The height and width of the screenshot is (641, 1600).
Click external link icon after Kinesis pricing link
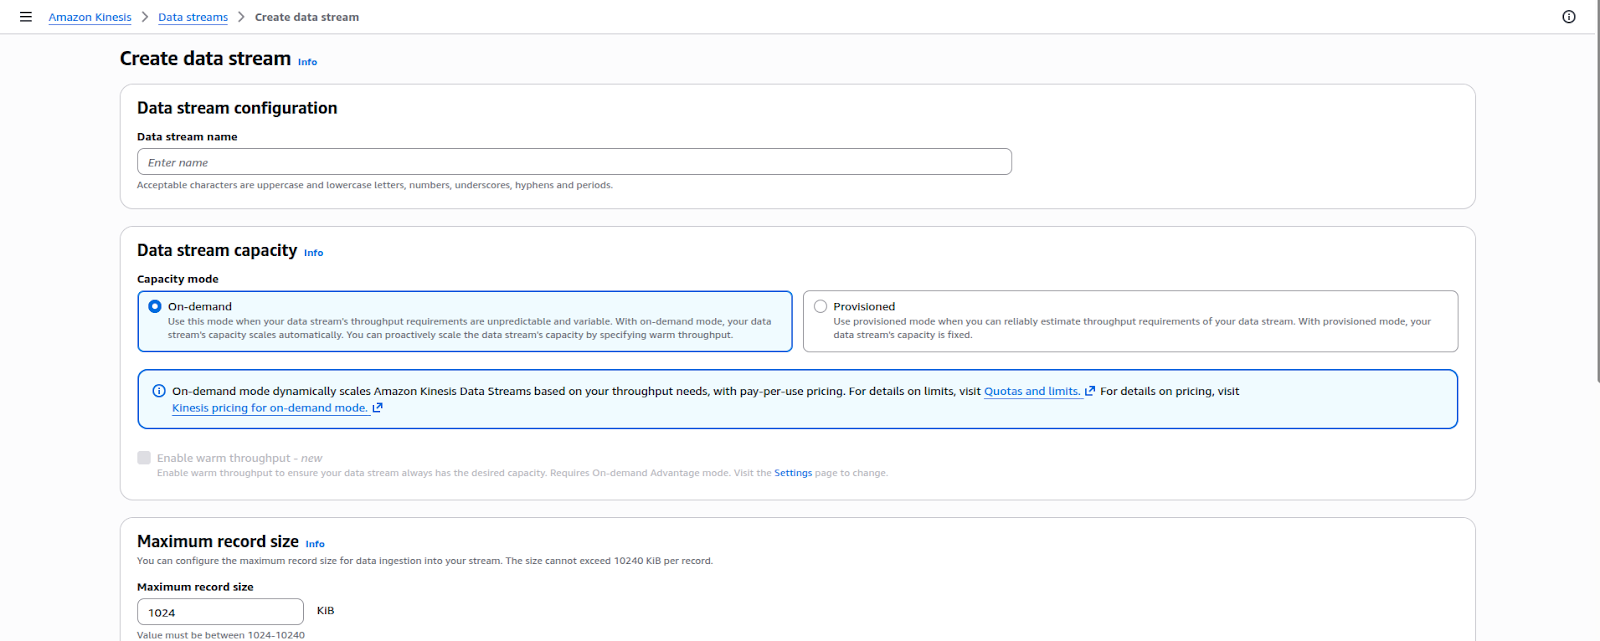[378, 408]
